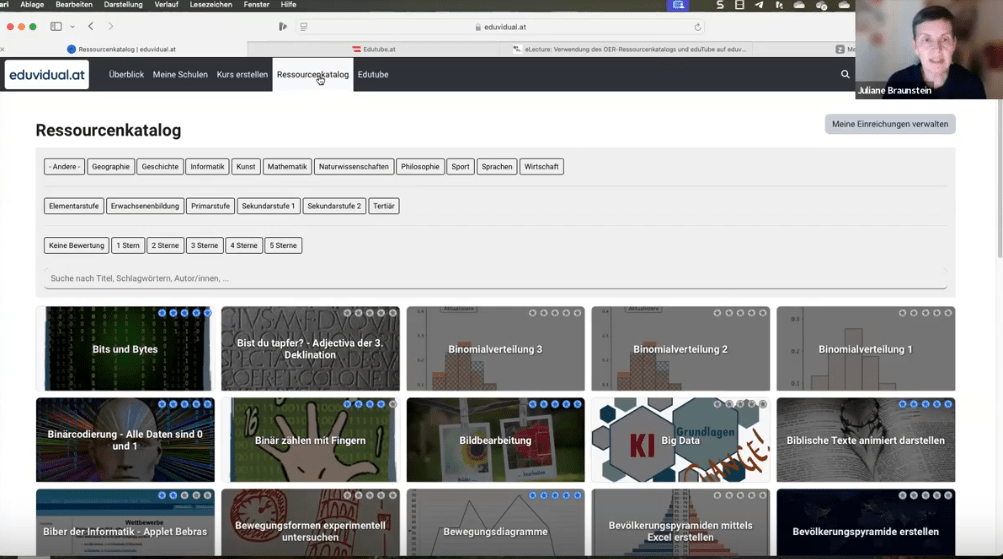This screenshot has height=559, width=1003.
Task: Toggle the Informatik subject filter
Action: point(208,167)
